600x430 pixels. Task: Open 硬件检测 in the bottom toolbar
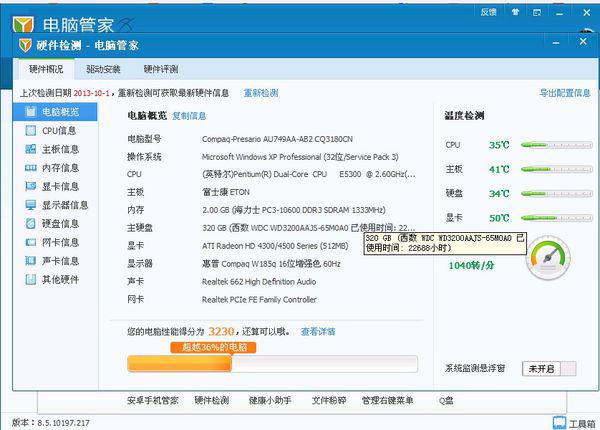pos(212,401)
